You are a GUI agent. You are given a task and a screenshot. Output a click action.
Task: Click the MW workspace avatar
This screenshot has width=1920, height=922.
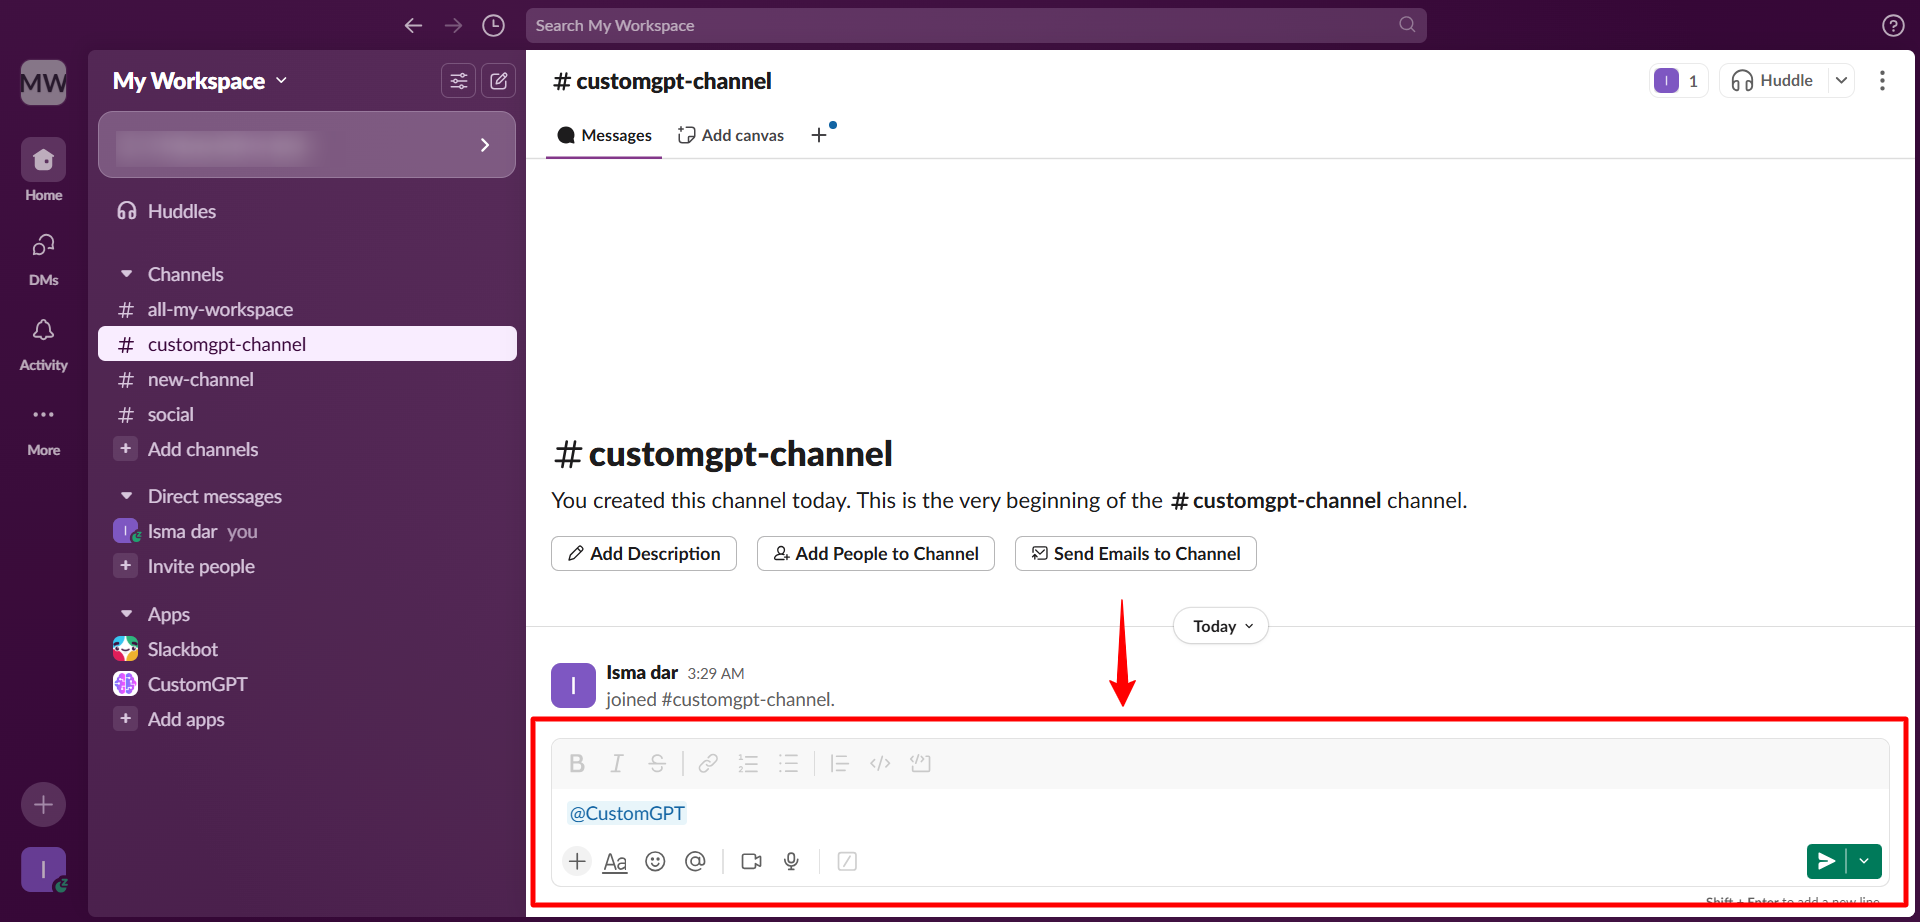[43, 82]
